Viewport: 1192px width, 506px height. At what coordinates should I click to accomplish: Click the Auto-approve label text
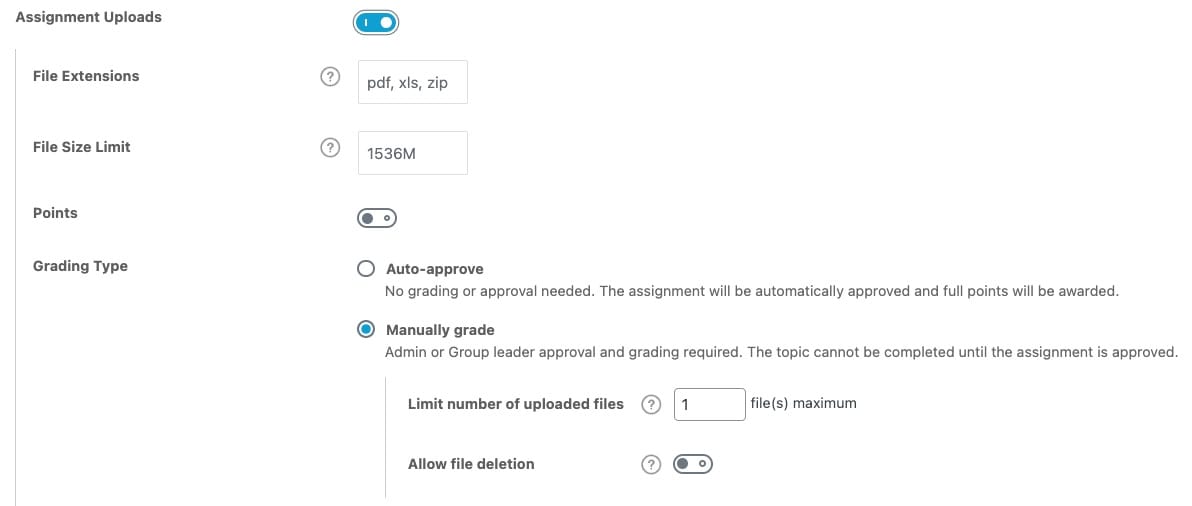click(435, 269)
